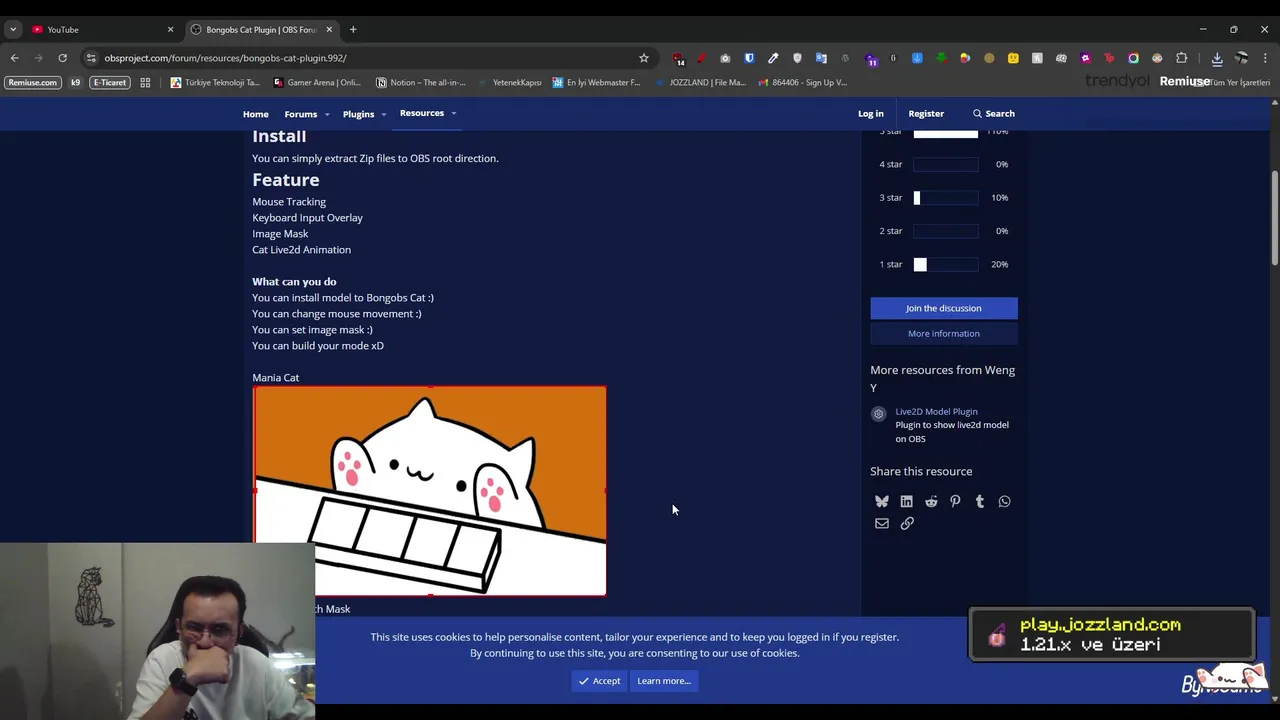
Task: Click the 1 star rating bar
Action: pos(946,264)
